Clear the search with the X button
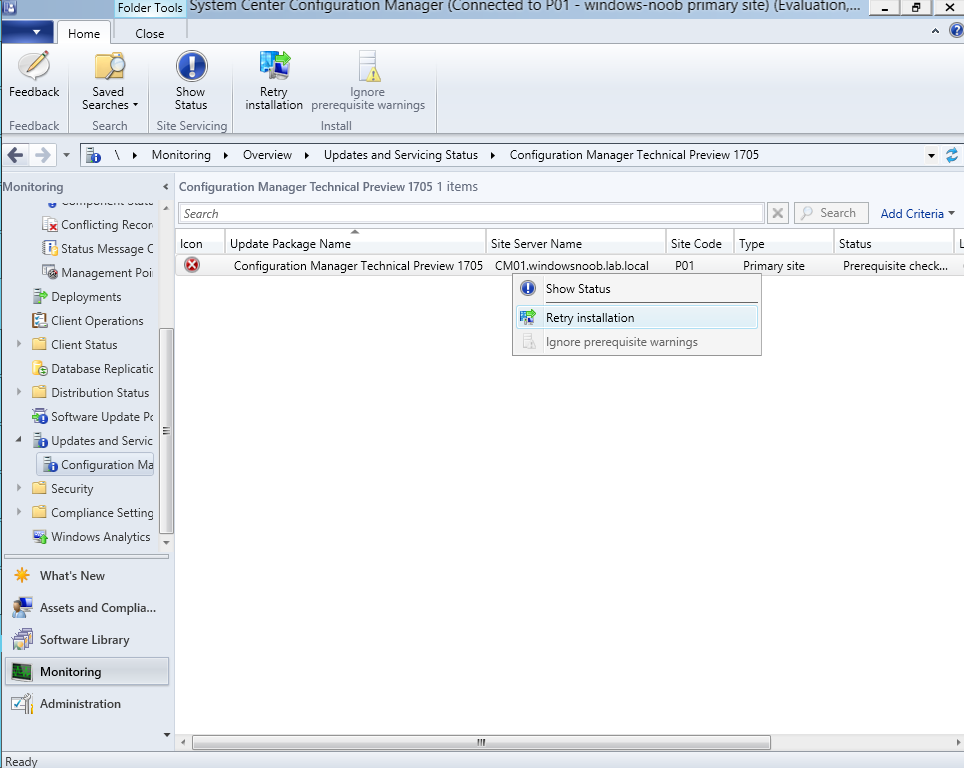964x768 pixels. pos(778,213)
